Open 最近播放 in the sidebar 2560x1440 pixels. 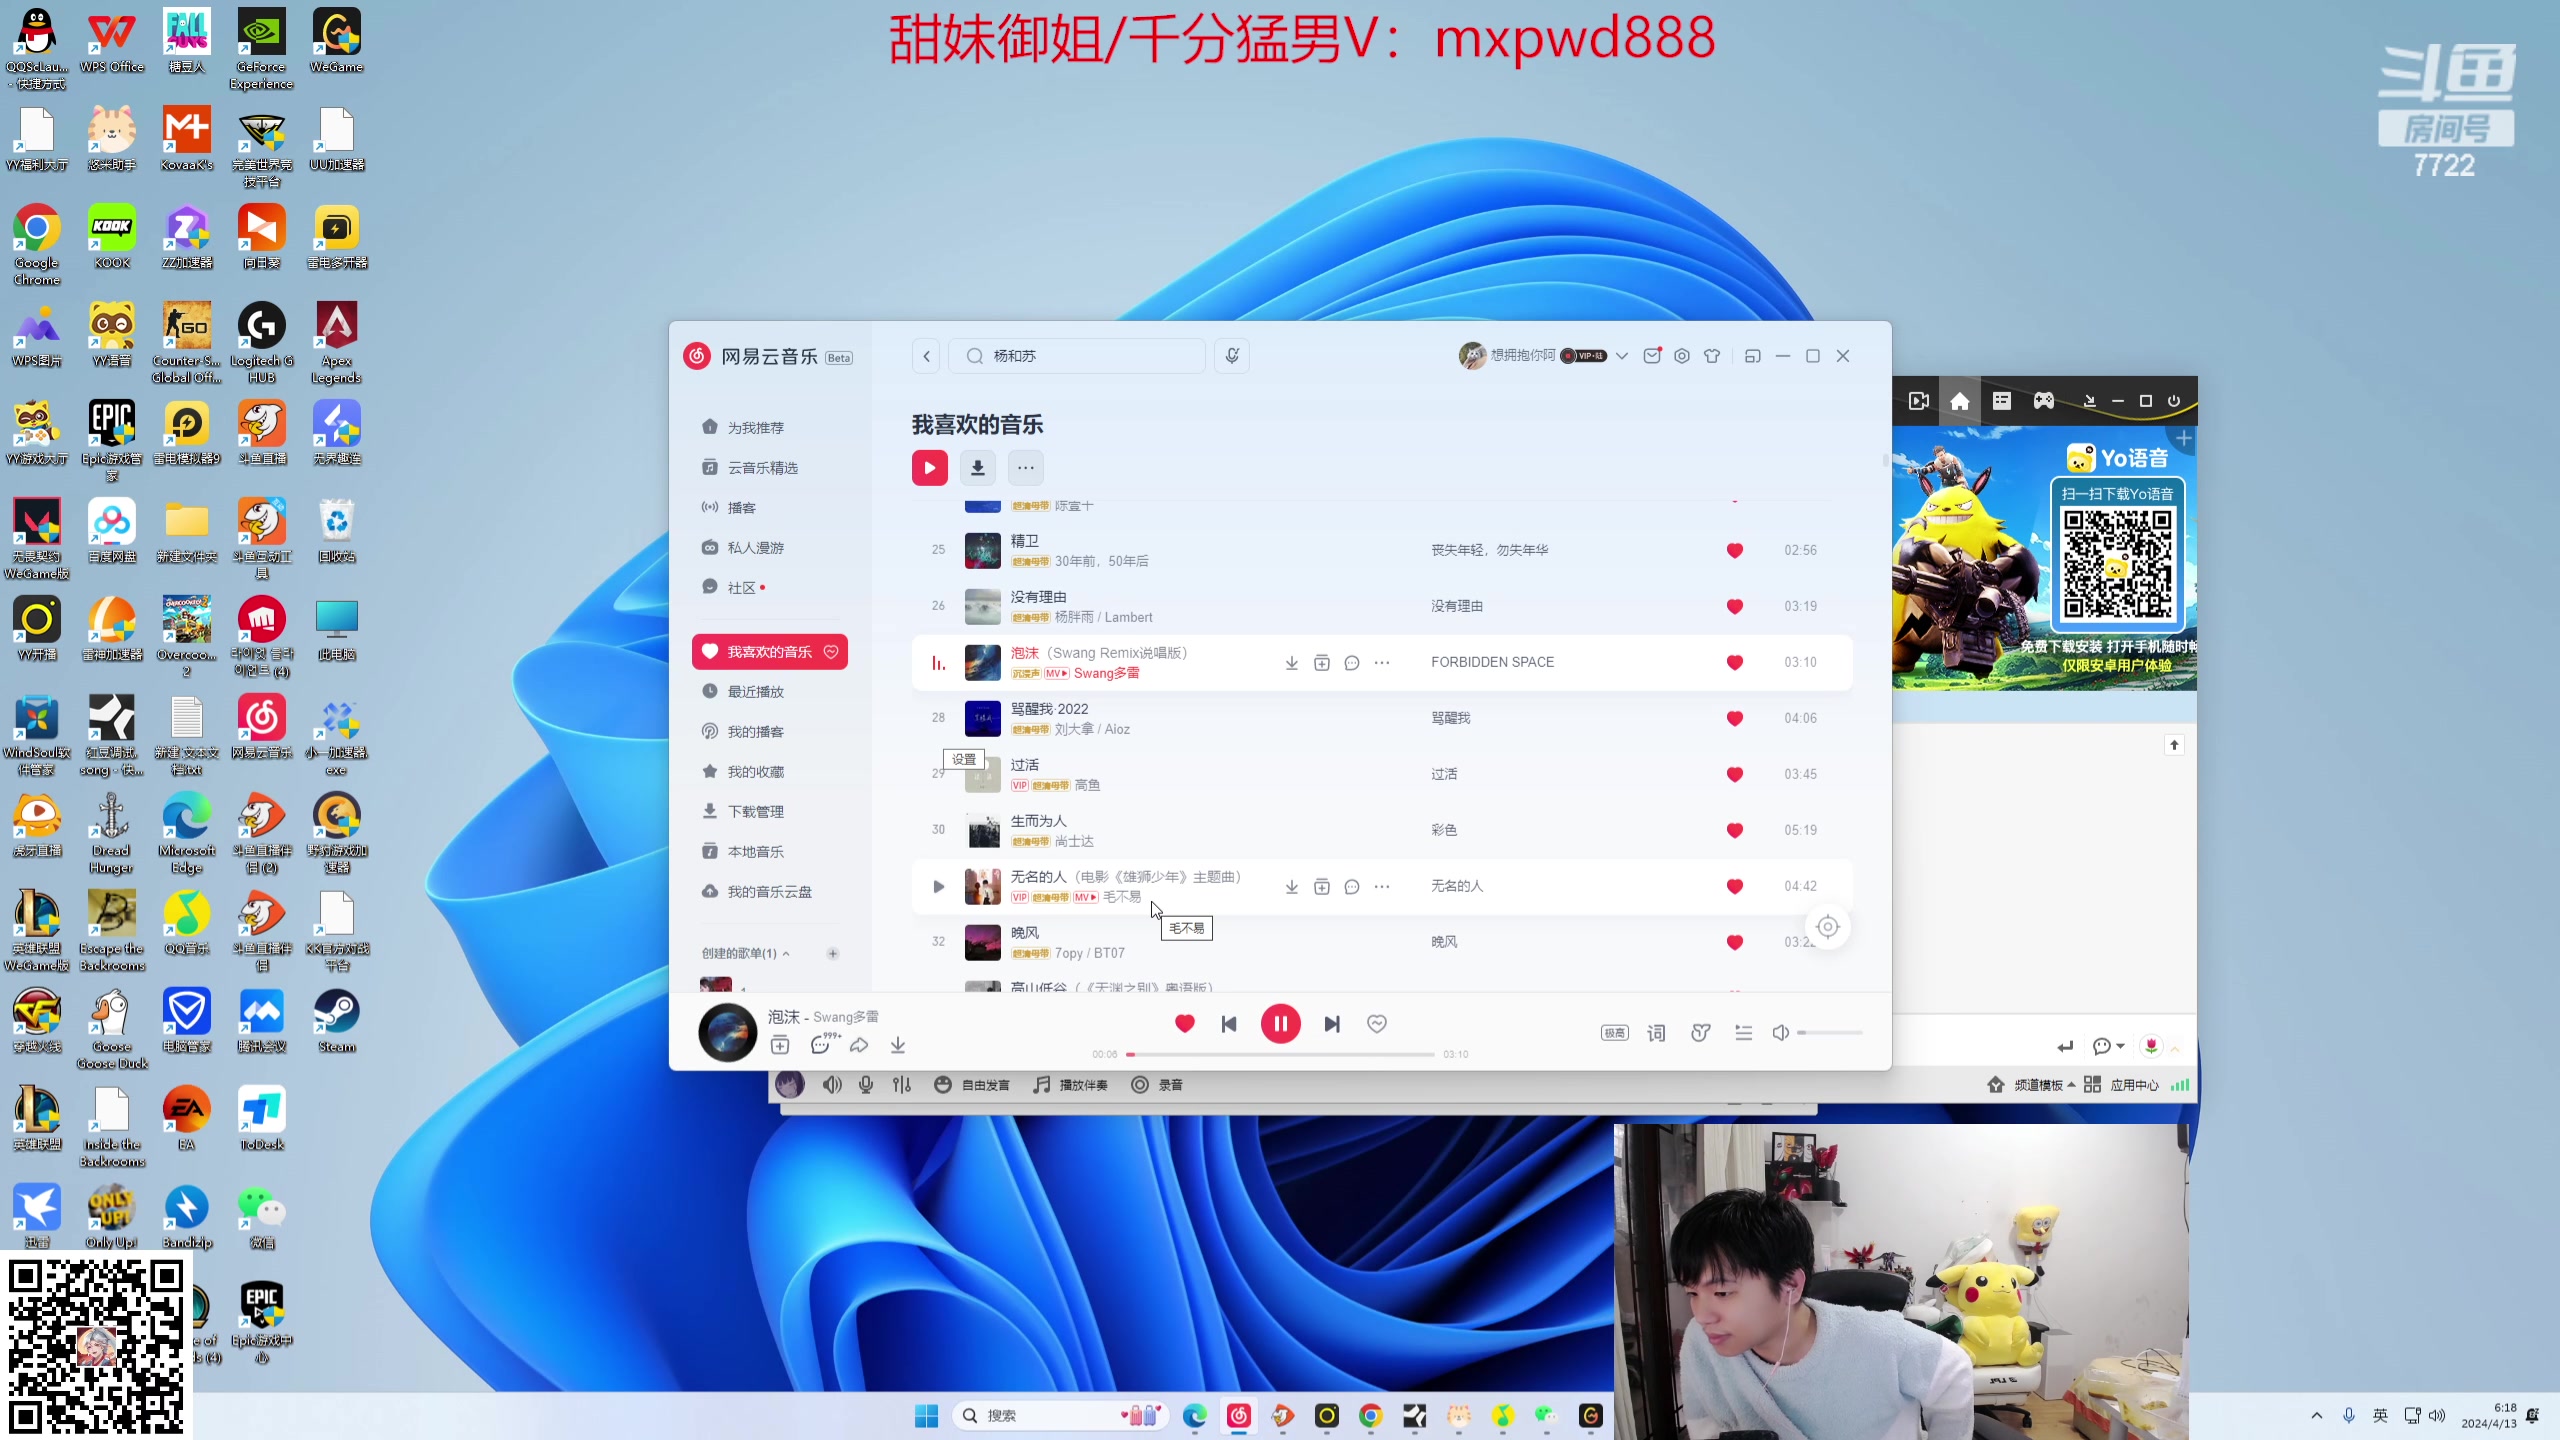754,691
